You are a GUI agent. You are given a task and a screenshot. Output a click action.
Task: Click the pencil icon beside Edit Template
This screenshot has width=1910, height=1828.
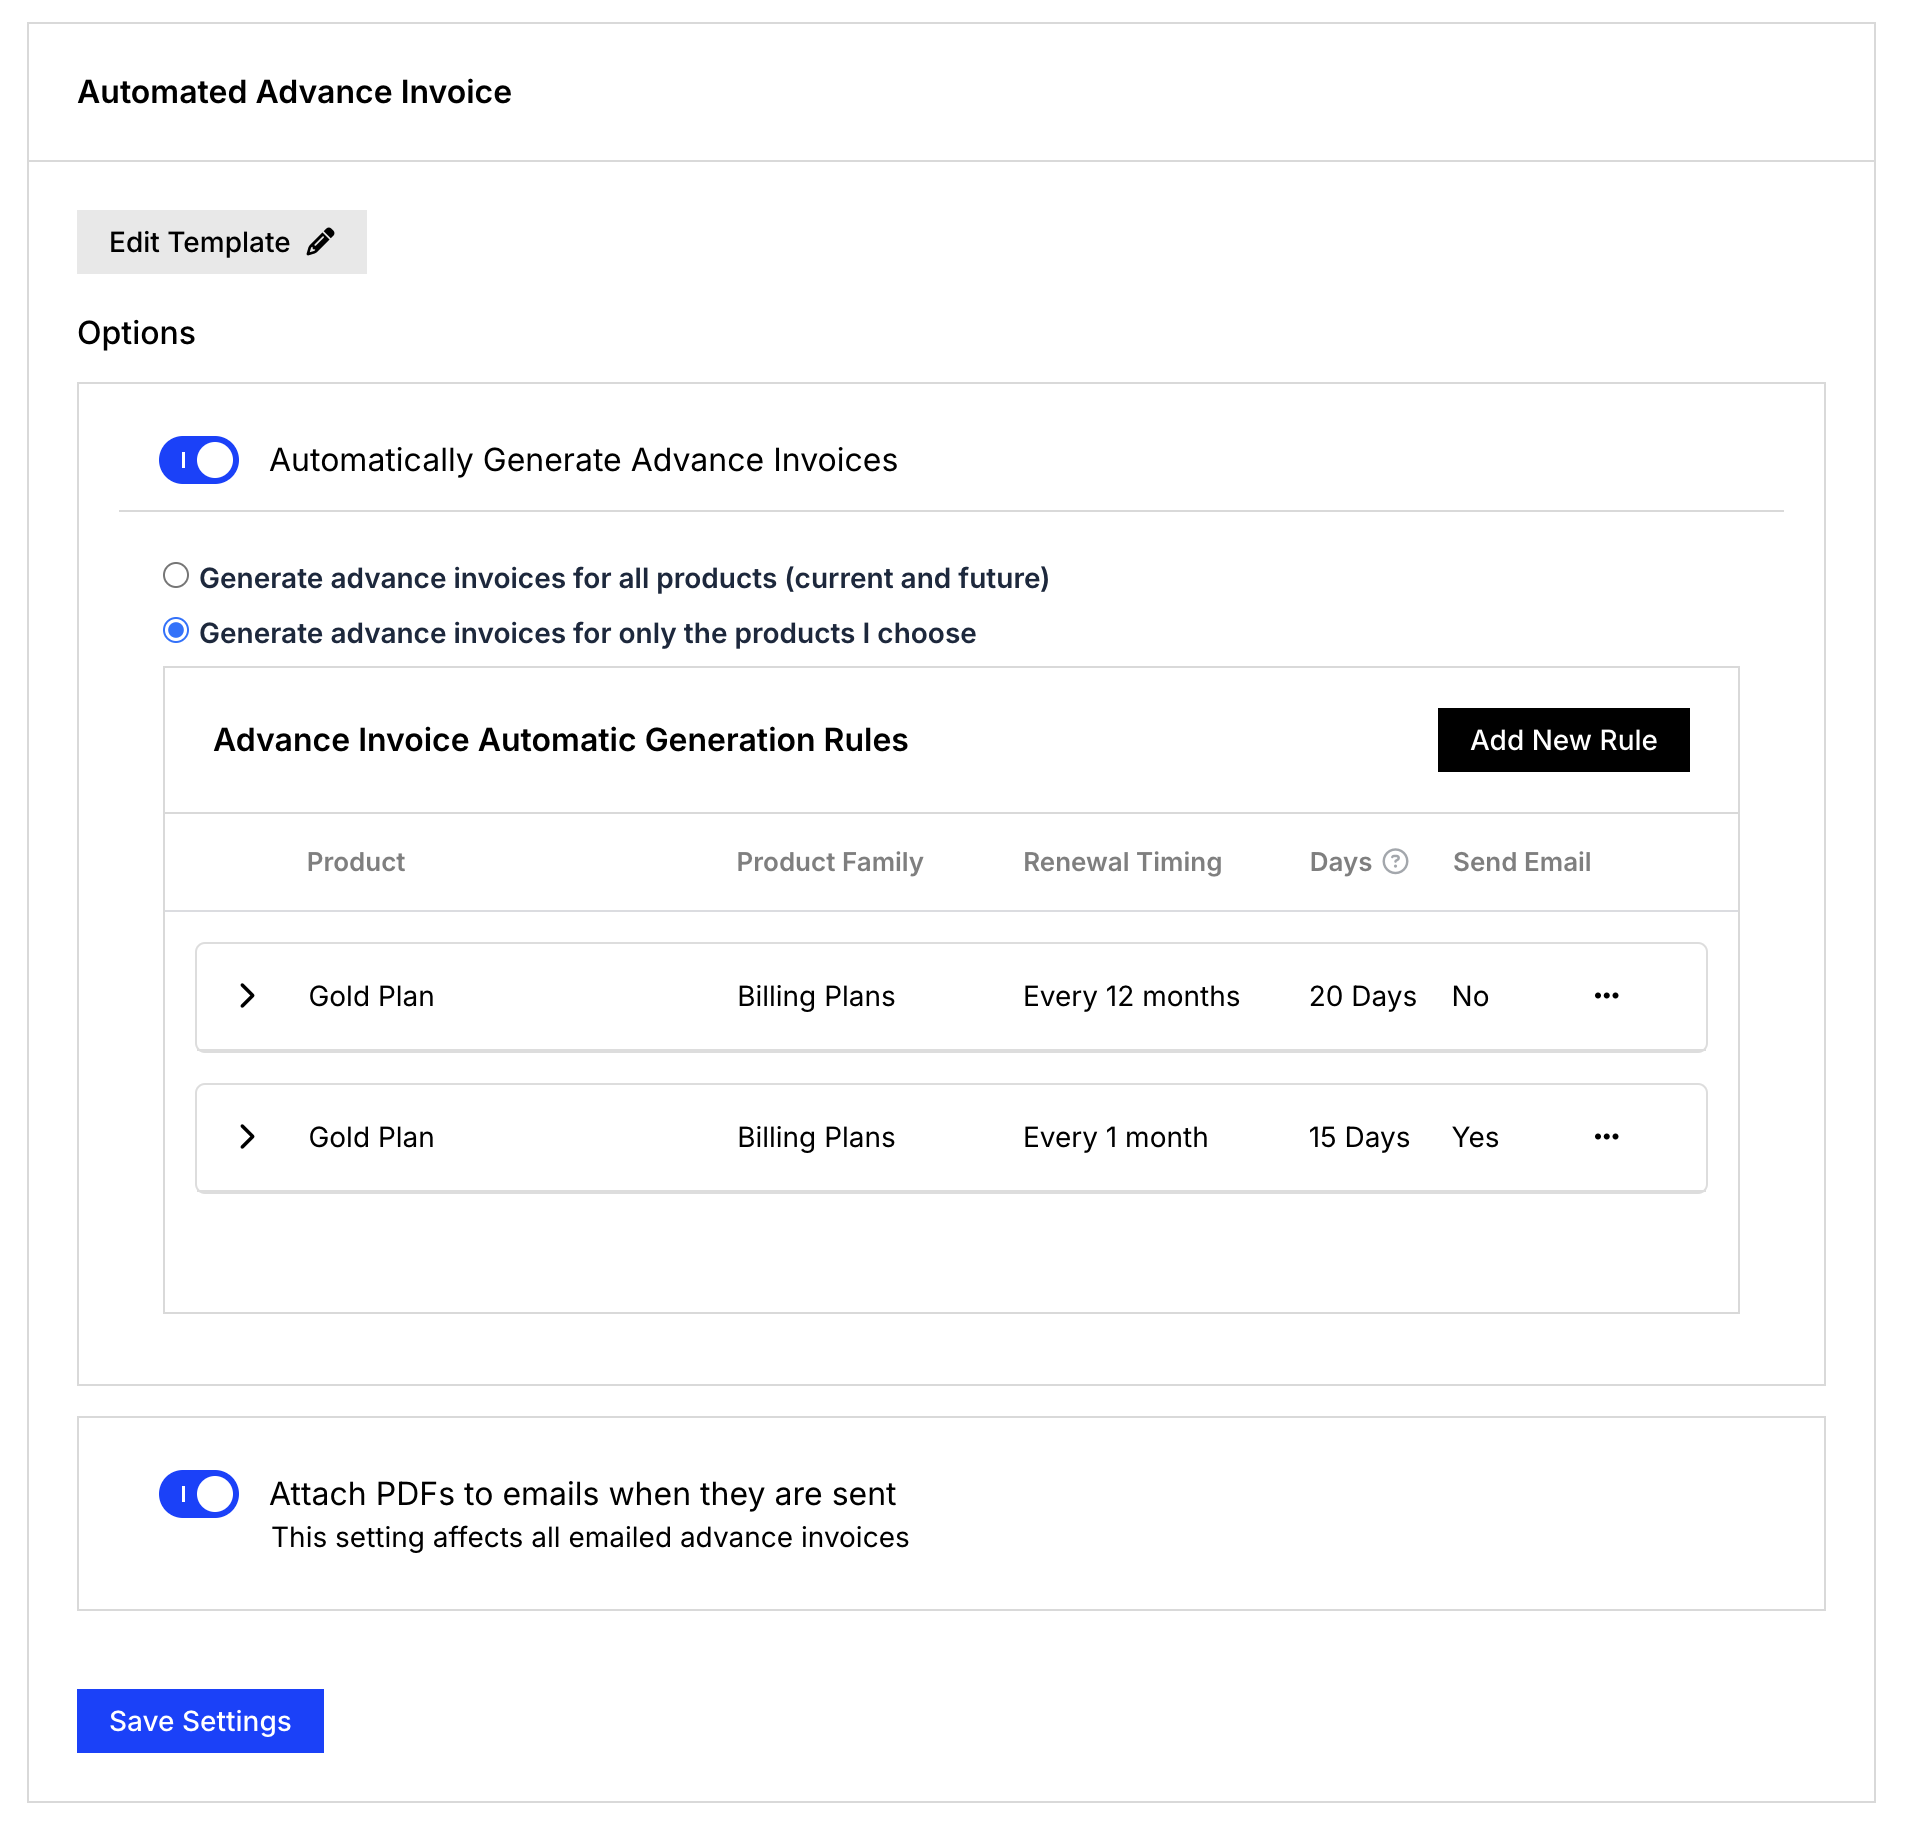coord(320,242)
